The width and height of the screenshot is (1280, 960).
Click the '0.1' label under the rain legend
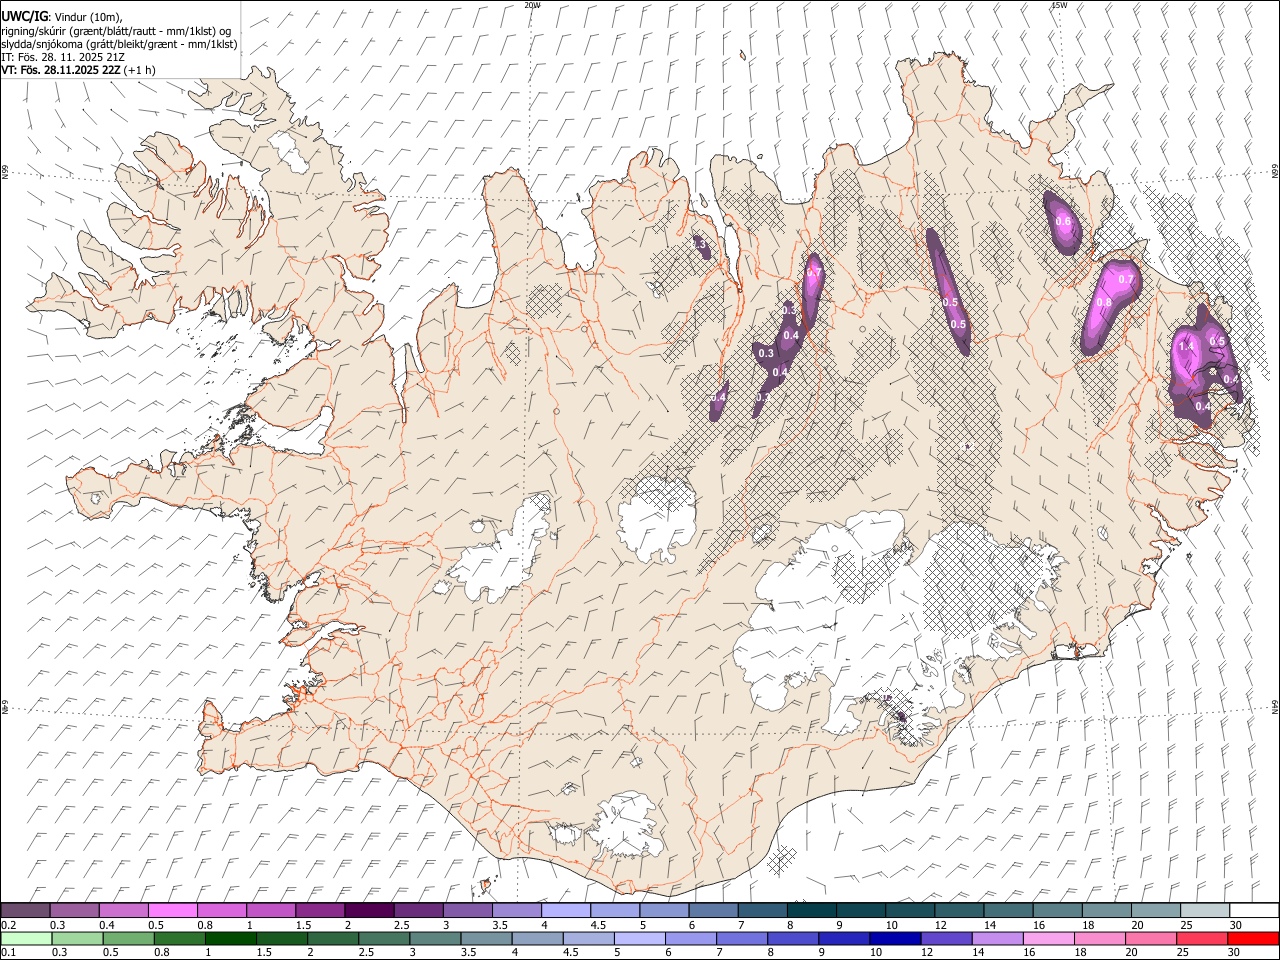[x=9, y=952]
